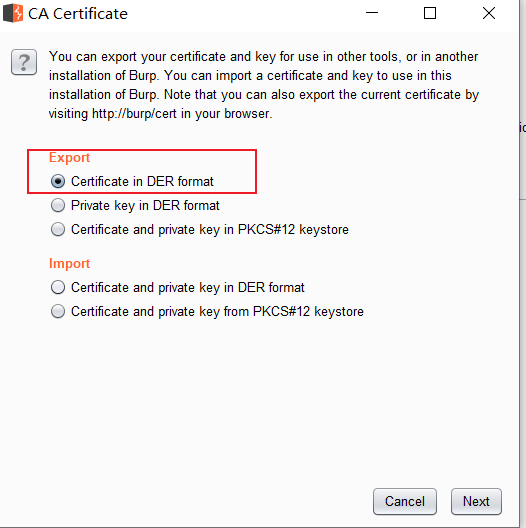Click the Next button

(x=476, y=501)
